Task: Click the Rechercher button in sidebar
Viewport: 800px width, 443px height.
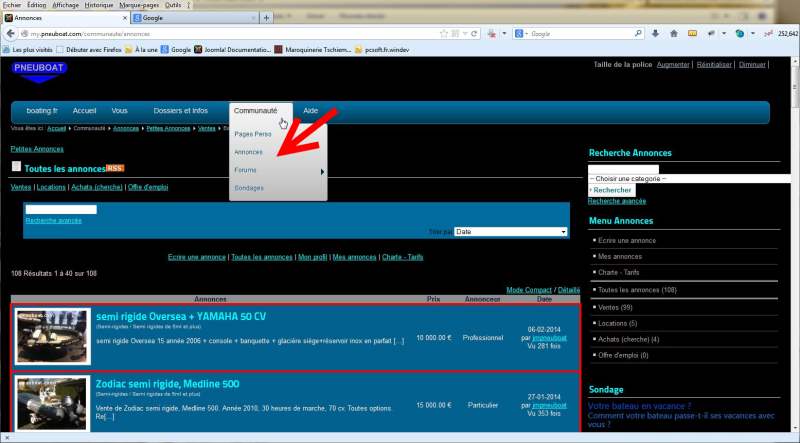Action: (611, 189)
